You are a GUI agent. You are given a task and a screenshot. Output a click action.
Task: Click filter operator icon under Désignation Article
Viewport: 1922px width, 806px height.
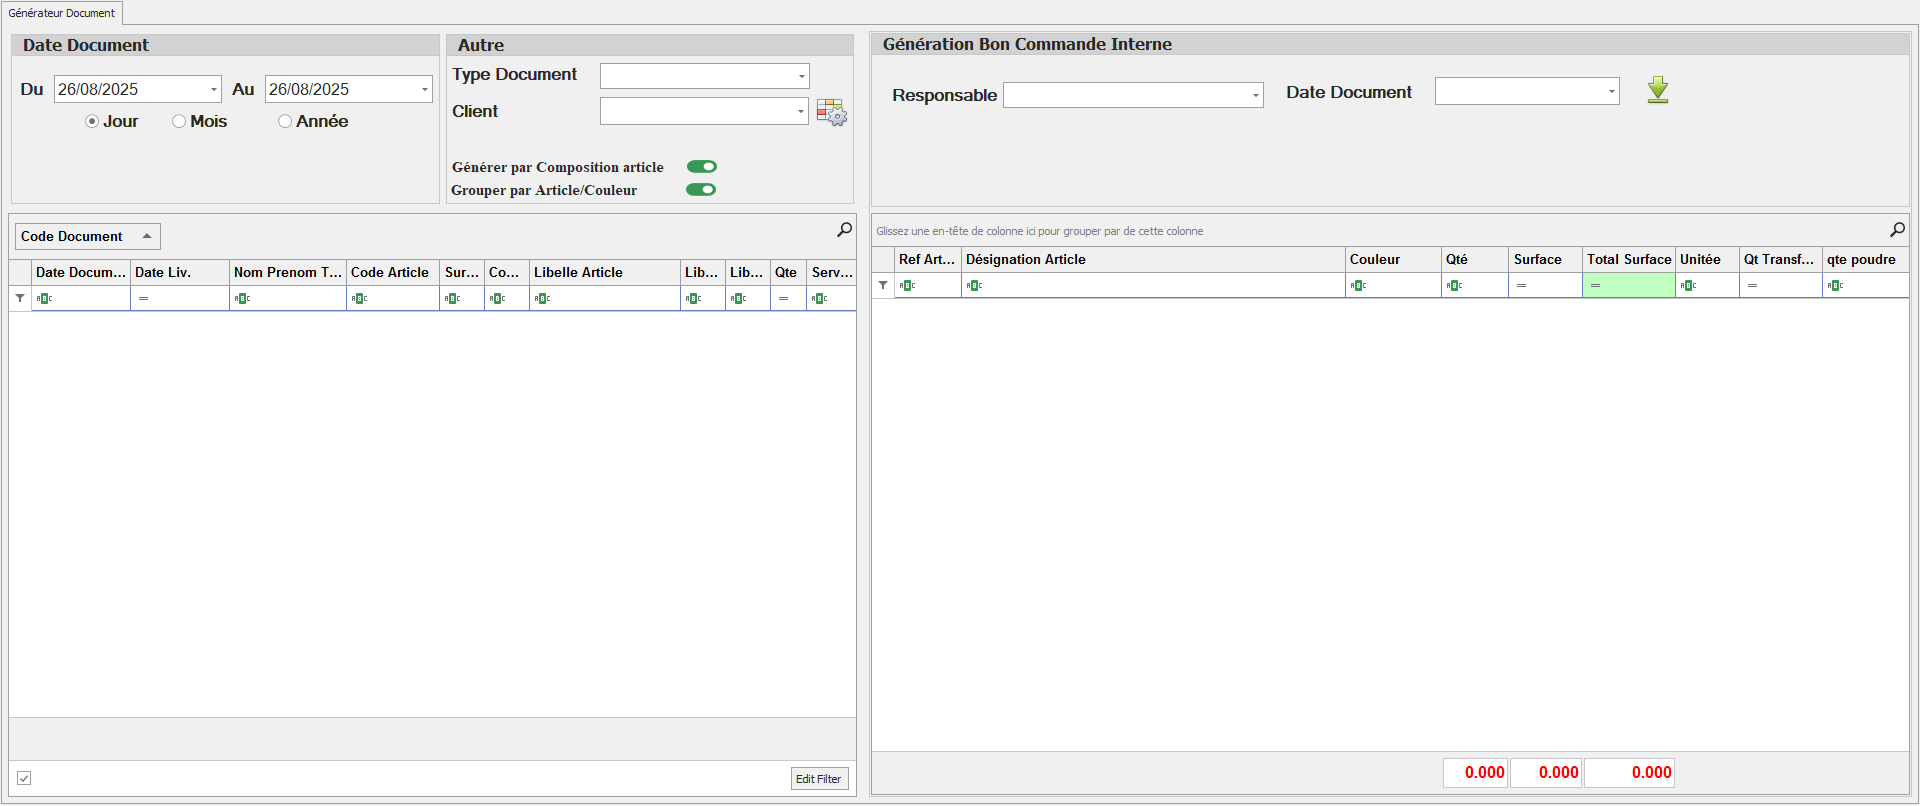point(975,285)
